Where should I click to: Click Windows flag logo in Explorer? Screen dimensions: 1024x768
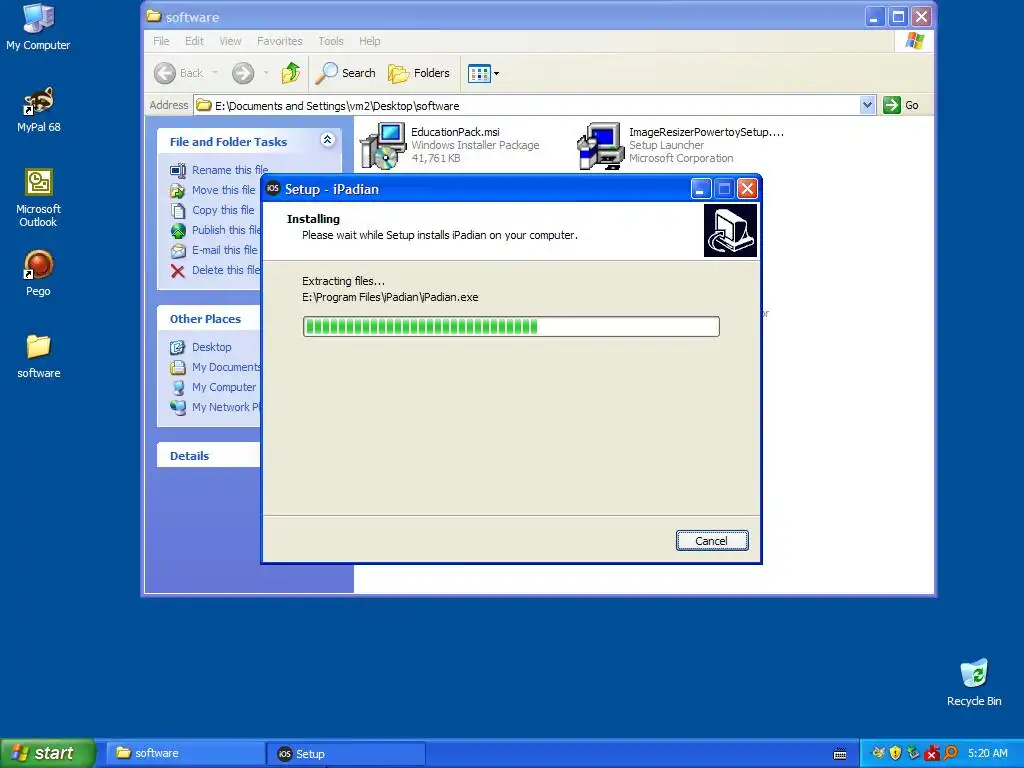pos(914,41)
